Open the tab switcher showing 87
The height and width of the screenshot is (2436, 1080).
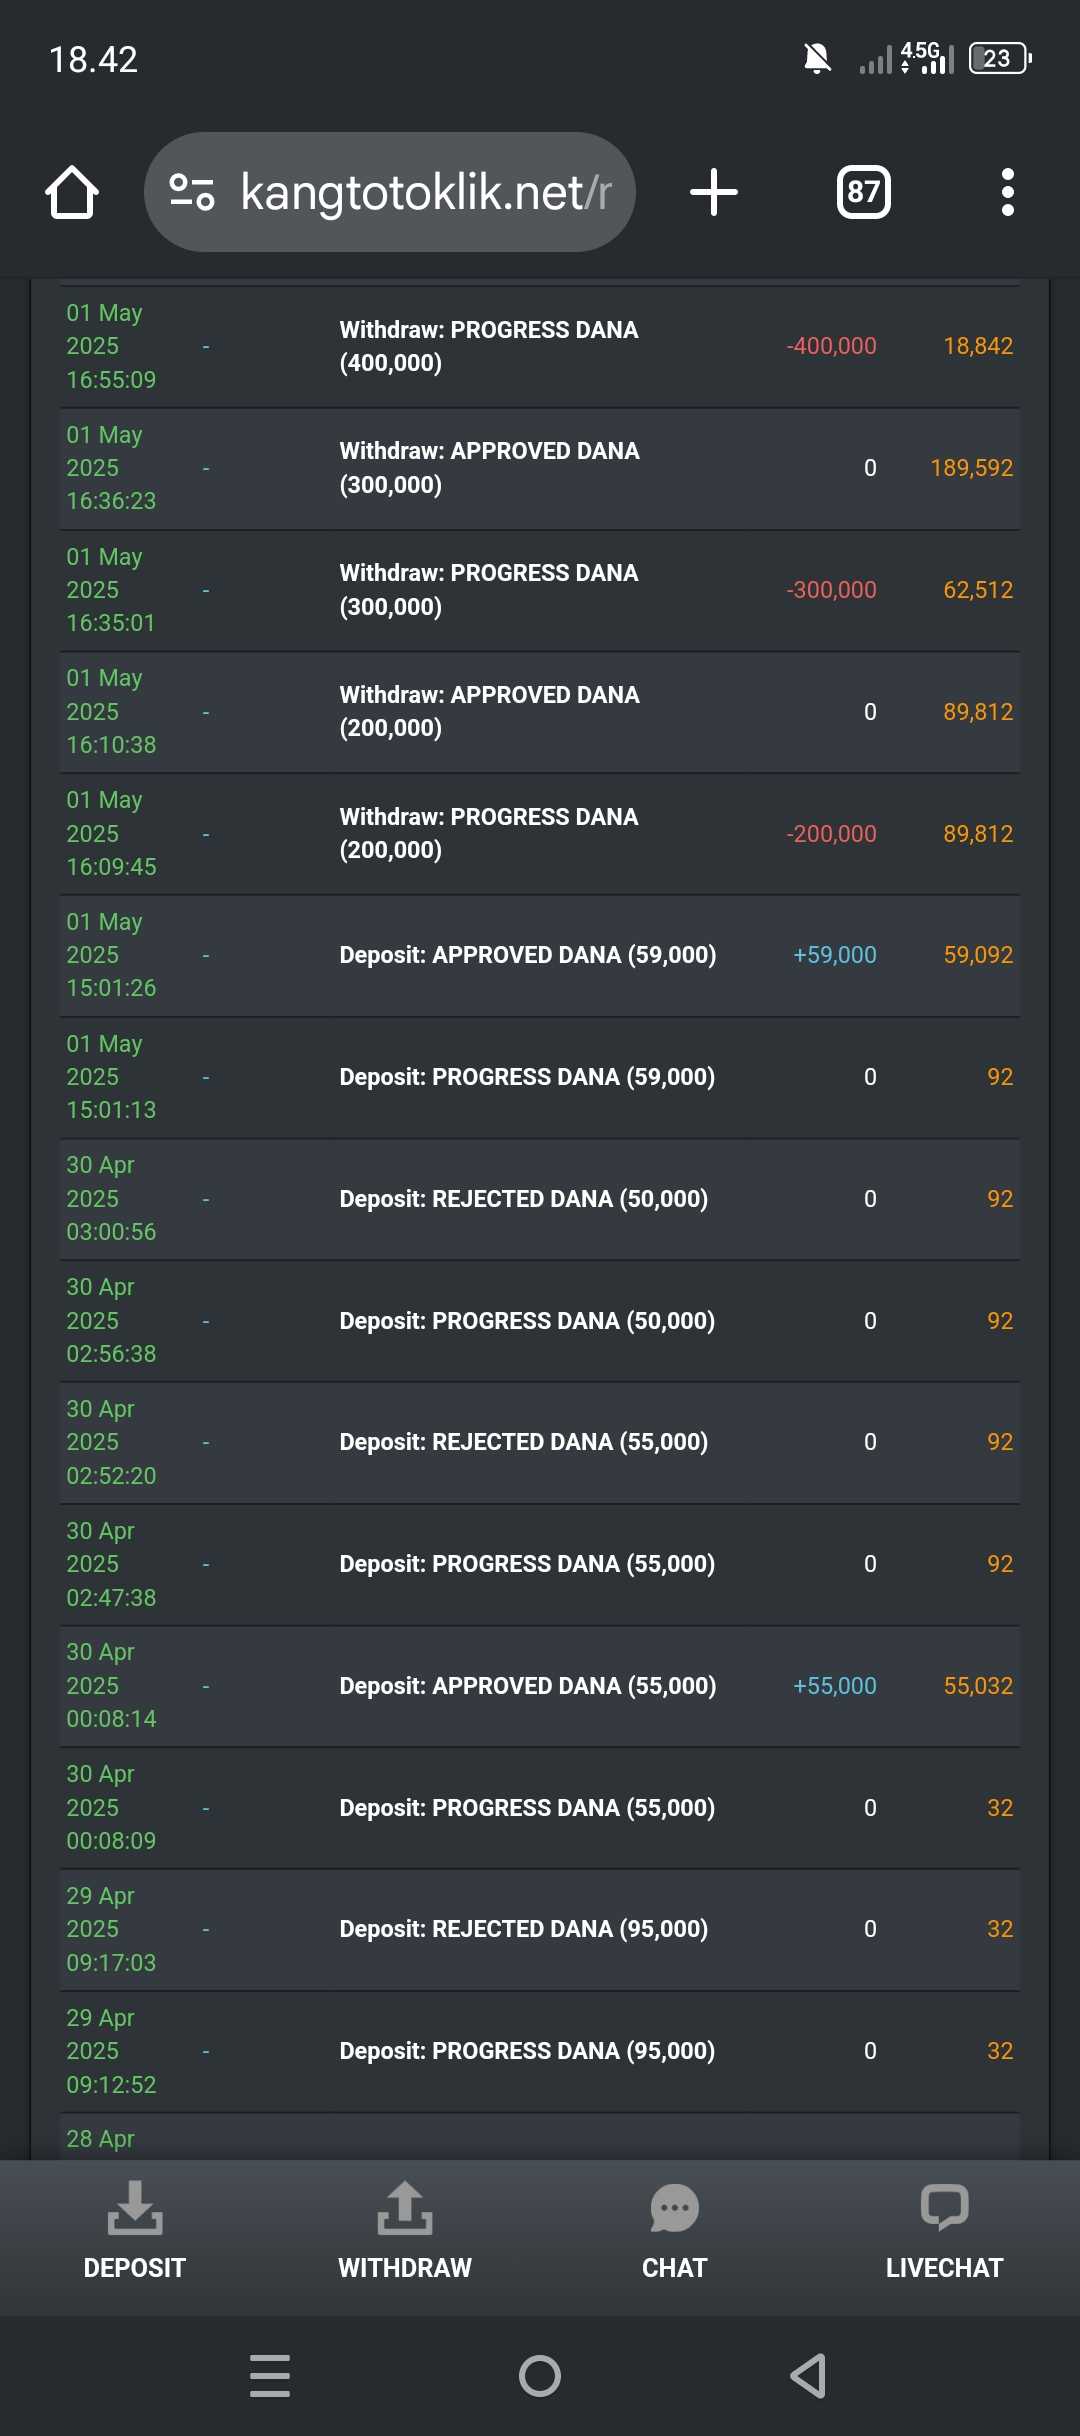864,192
